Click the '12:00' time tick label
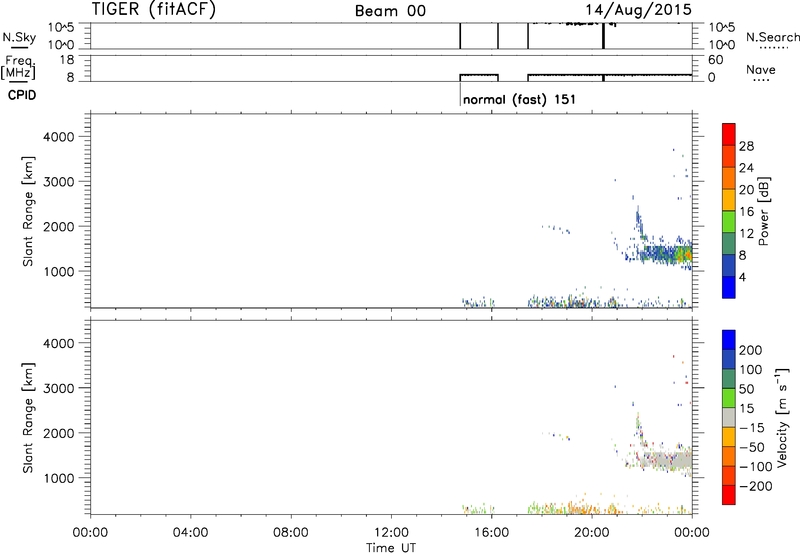 [x=391, y=533]
